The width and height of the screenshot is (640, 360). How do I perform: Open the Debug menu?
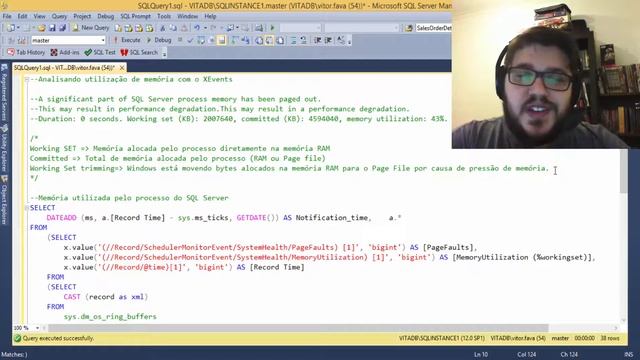105,16
